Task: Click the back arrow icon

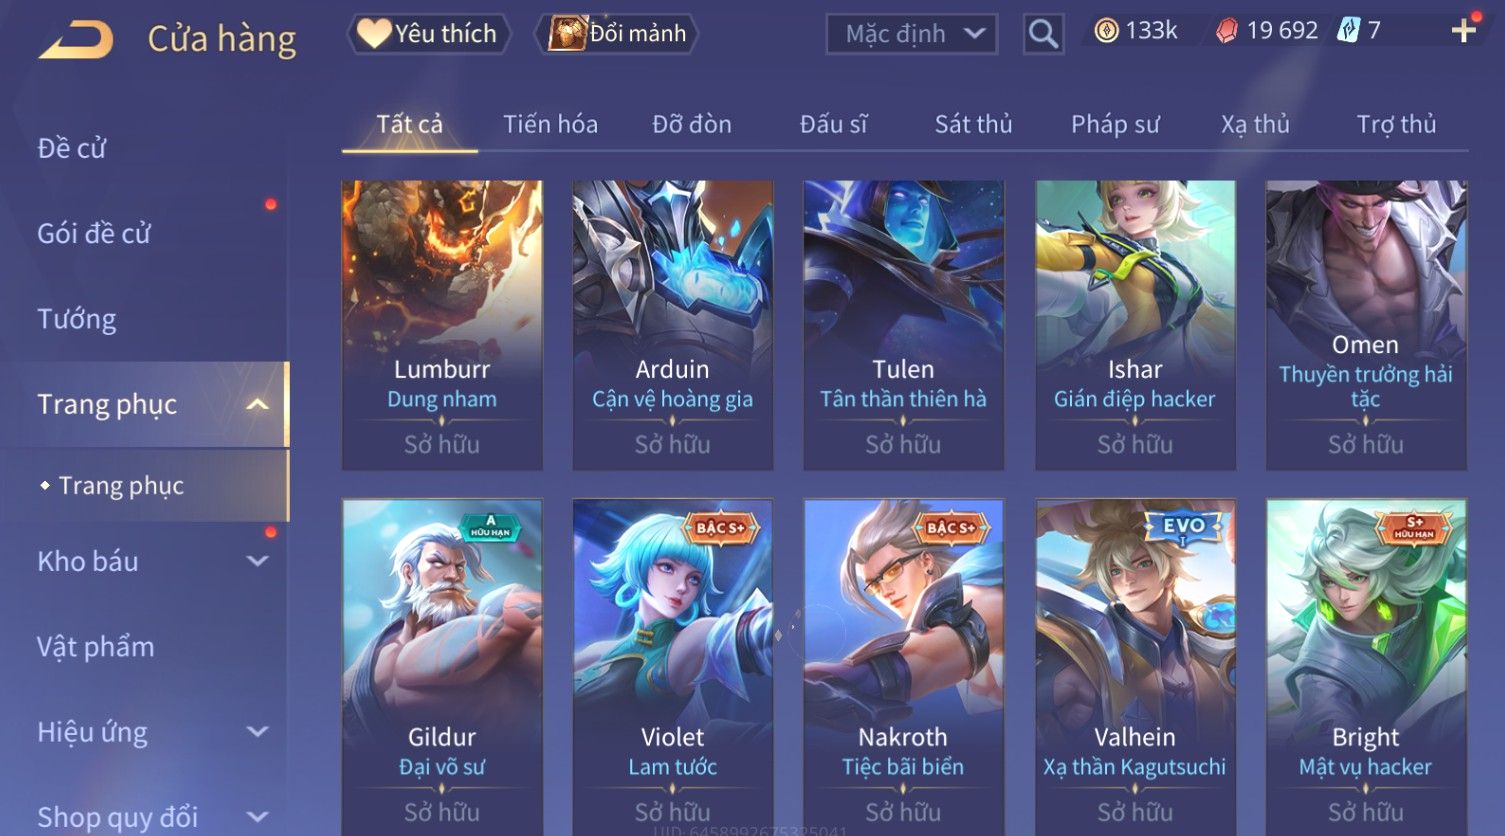Action: pyautogui.click(x=75, y=40)
